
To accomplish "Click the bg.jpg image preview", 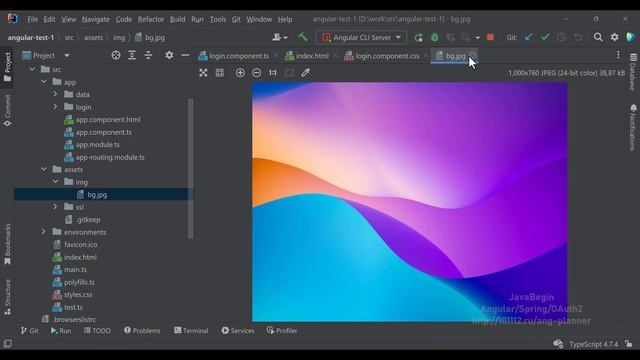I will (409, 202).
